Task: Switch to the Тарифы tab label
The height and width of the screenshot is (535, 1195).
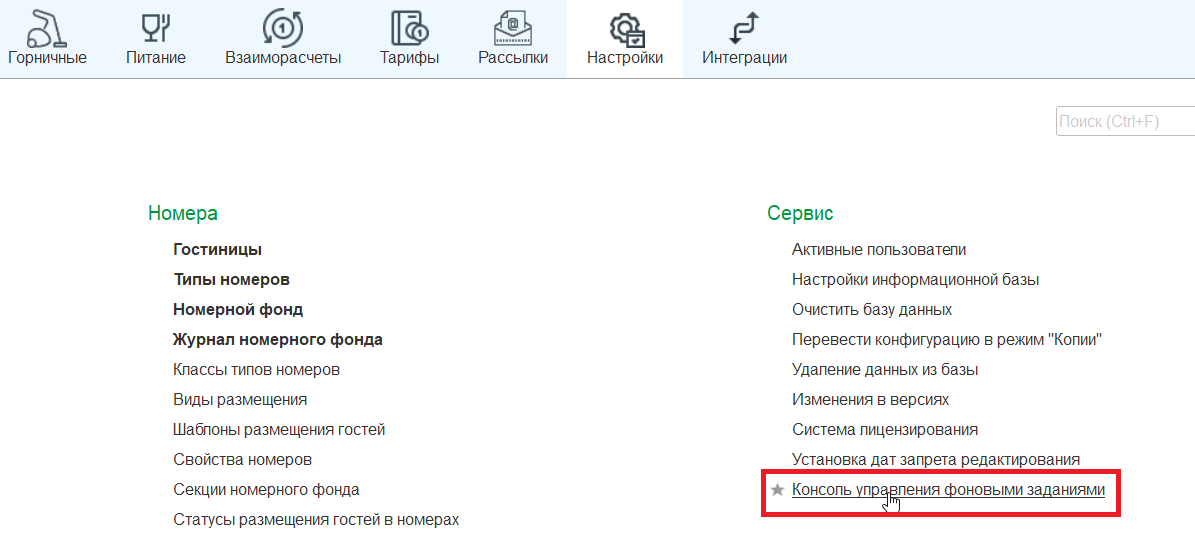Action: [409, 58]
